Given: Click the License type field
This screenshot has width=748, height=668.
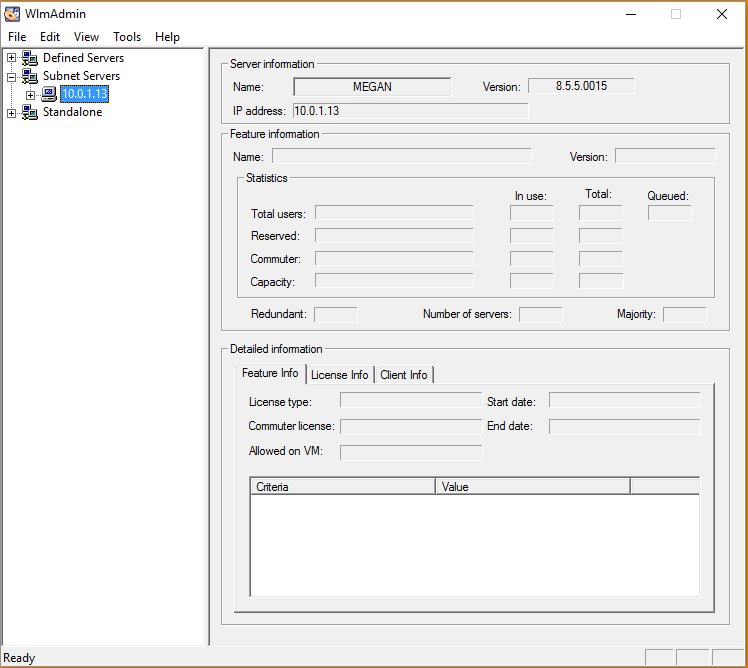Looking at the screenshot, I should 411,400.
